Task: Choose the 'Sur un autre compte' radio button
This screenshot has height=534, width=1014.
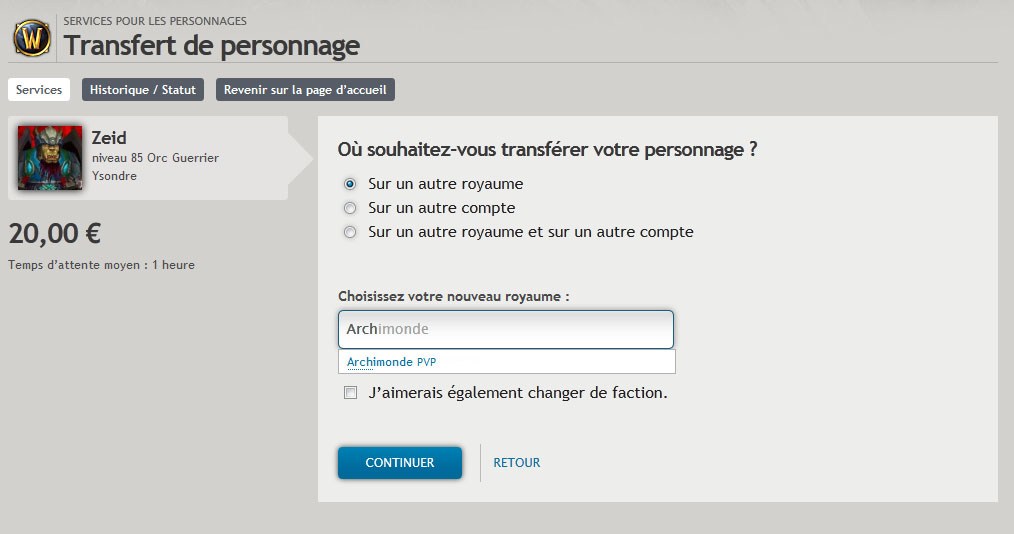Action: [x=350, y=208]
